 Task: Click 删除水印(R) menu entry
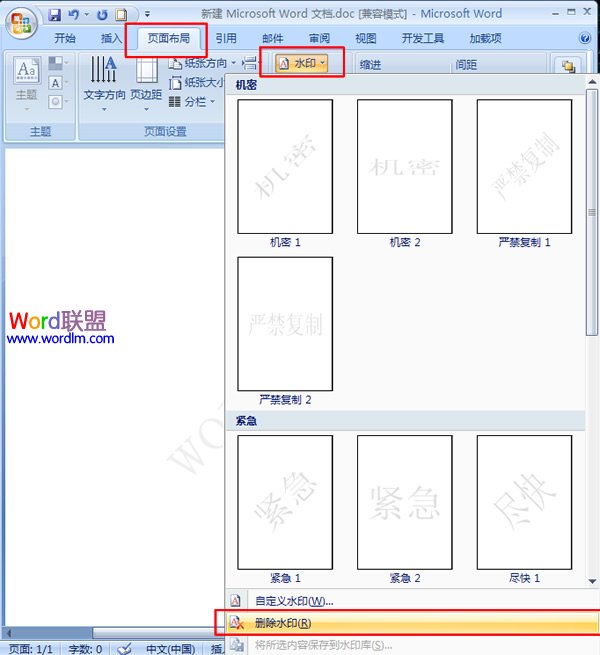pos(412,623)
